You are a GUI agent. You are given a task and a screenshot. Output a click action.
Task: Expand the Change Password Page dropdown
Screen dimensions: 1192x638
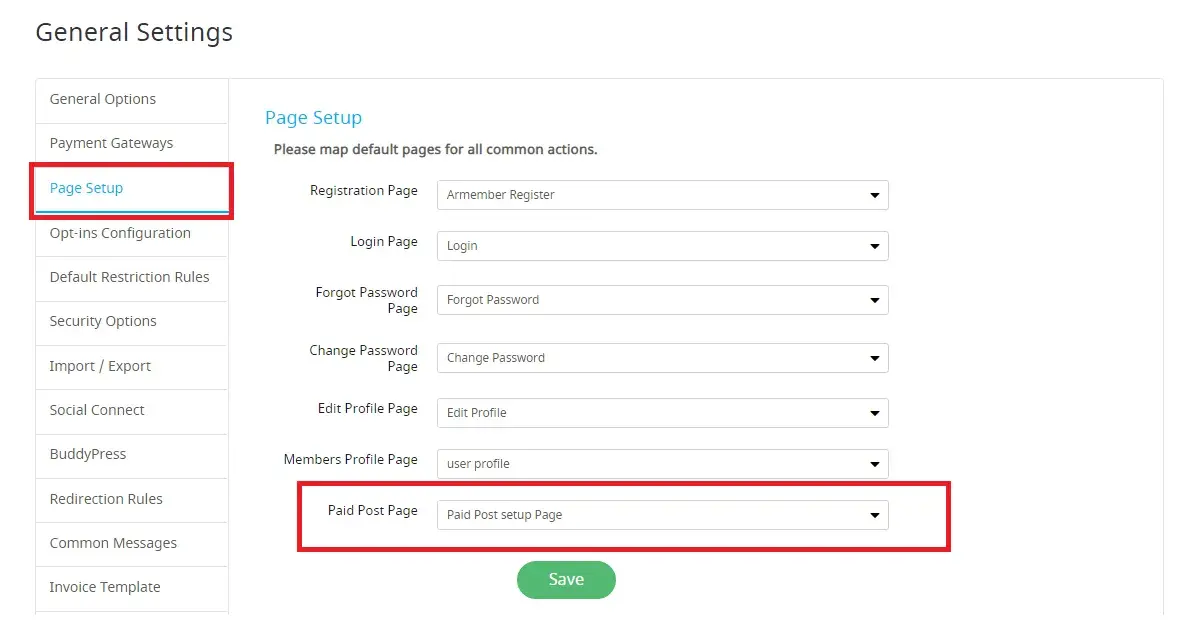pos(662,358)
